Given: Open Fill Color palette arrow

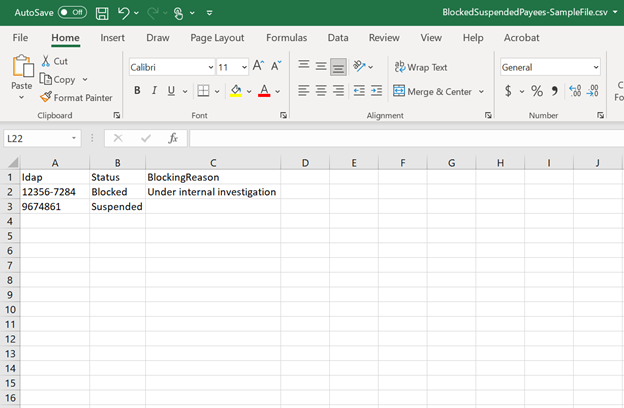Looking at the screenshot, I should (x=249, y=92).
